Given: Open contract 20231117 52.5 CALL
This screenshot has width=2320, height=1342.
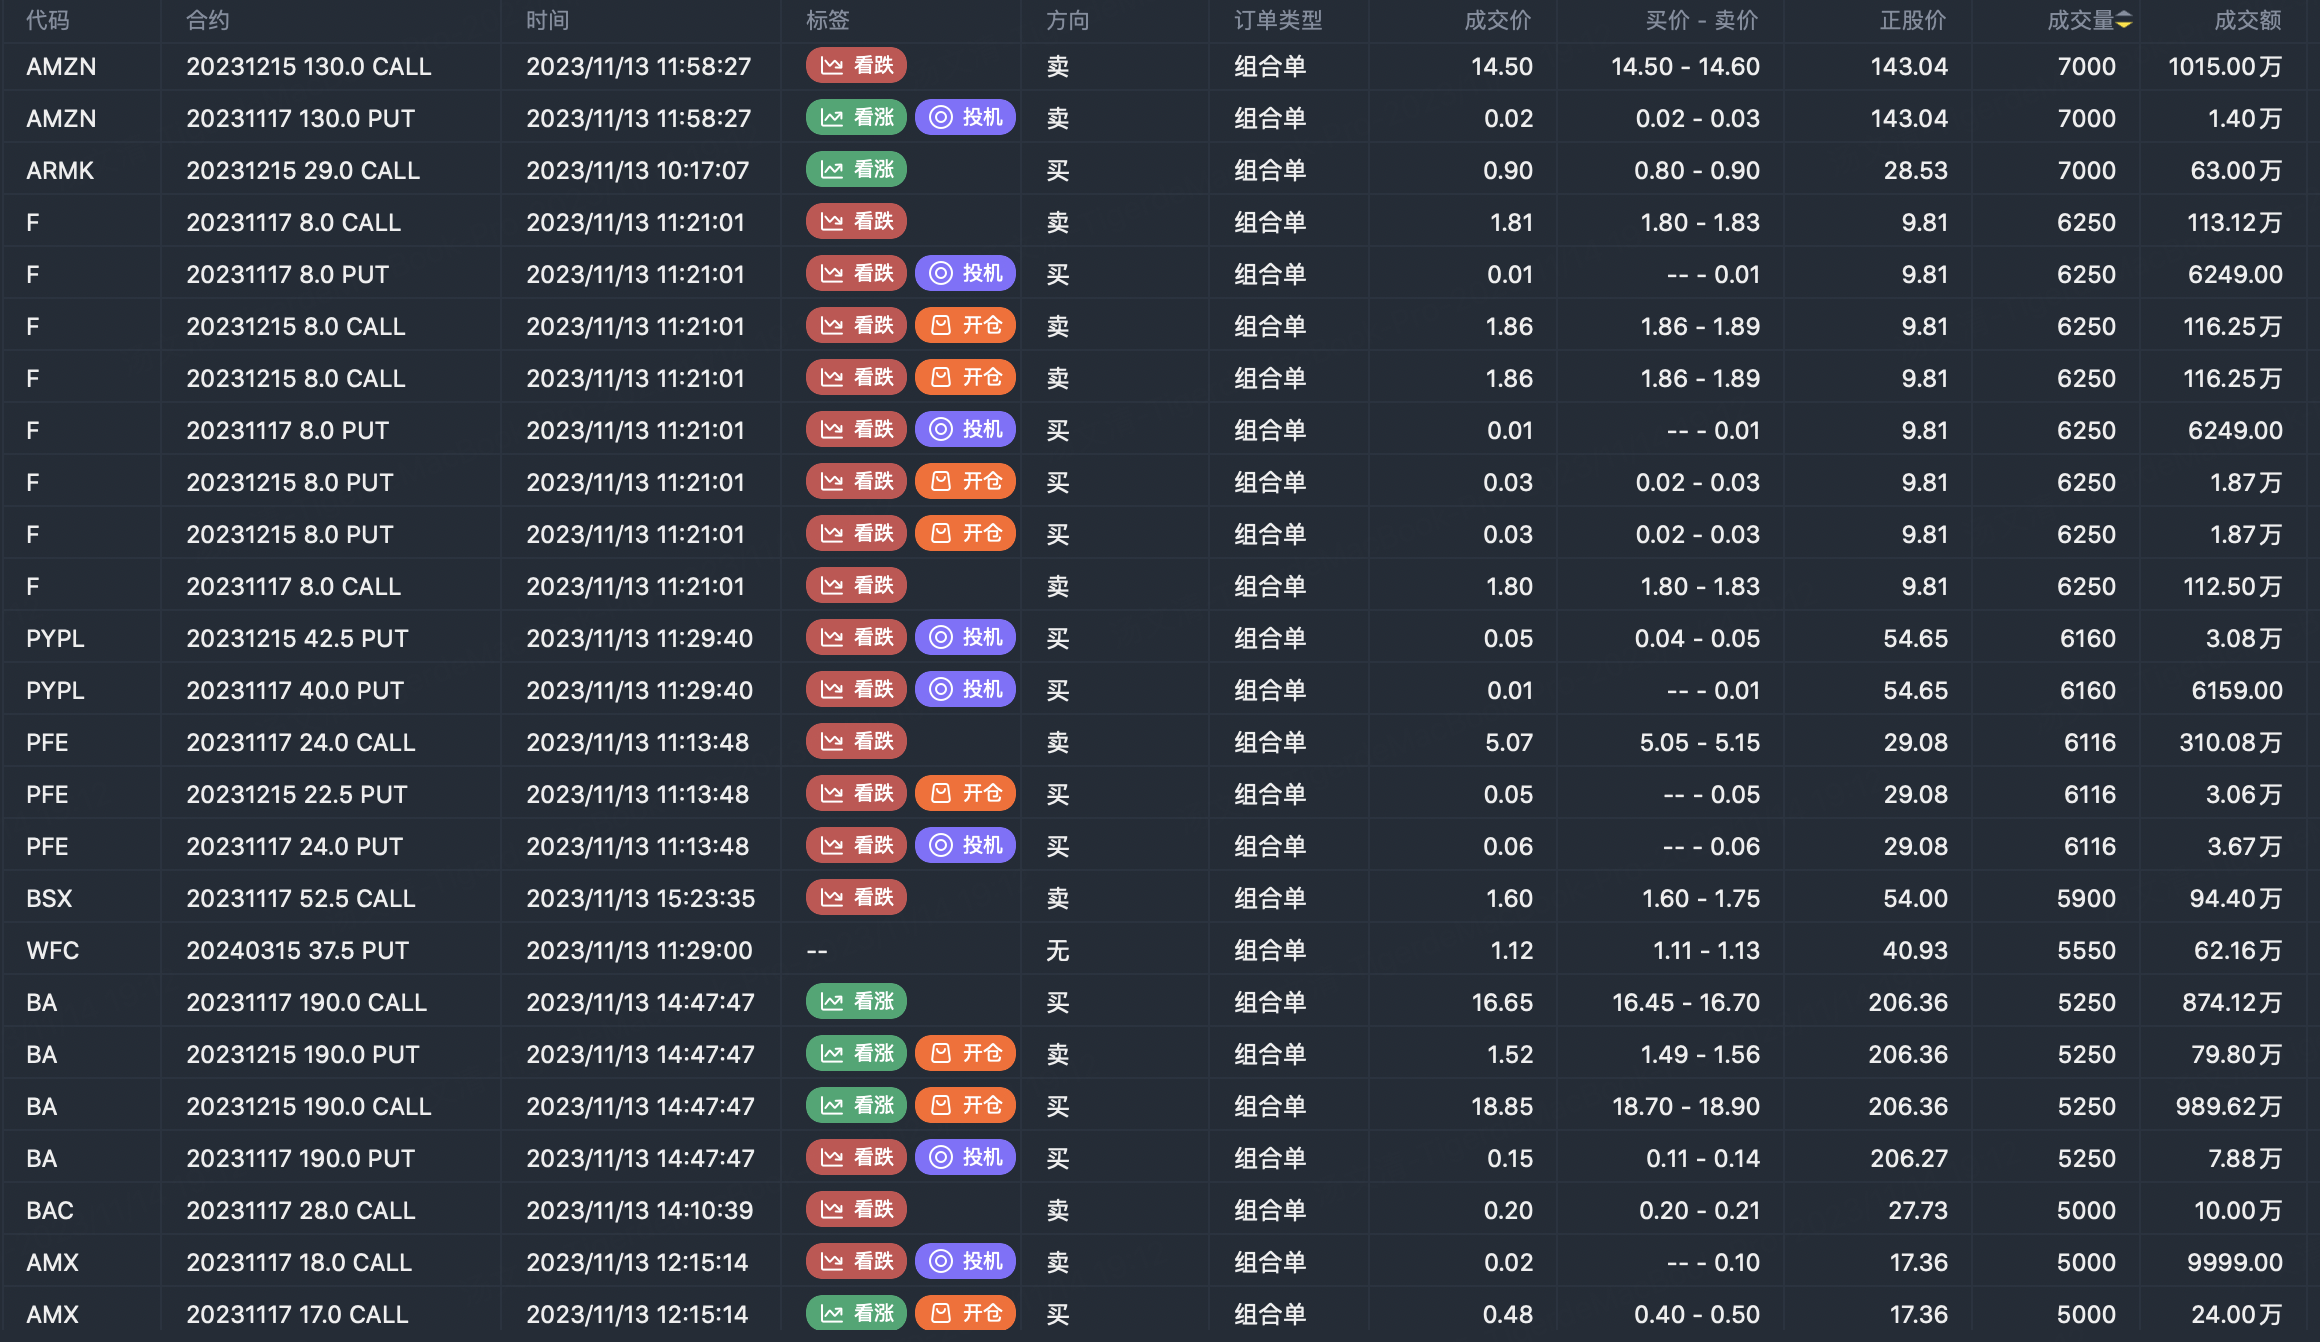Looking at the screenshot, I should point(301,898).
